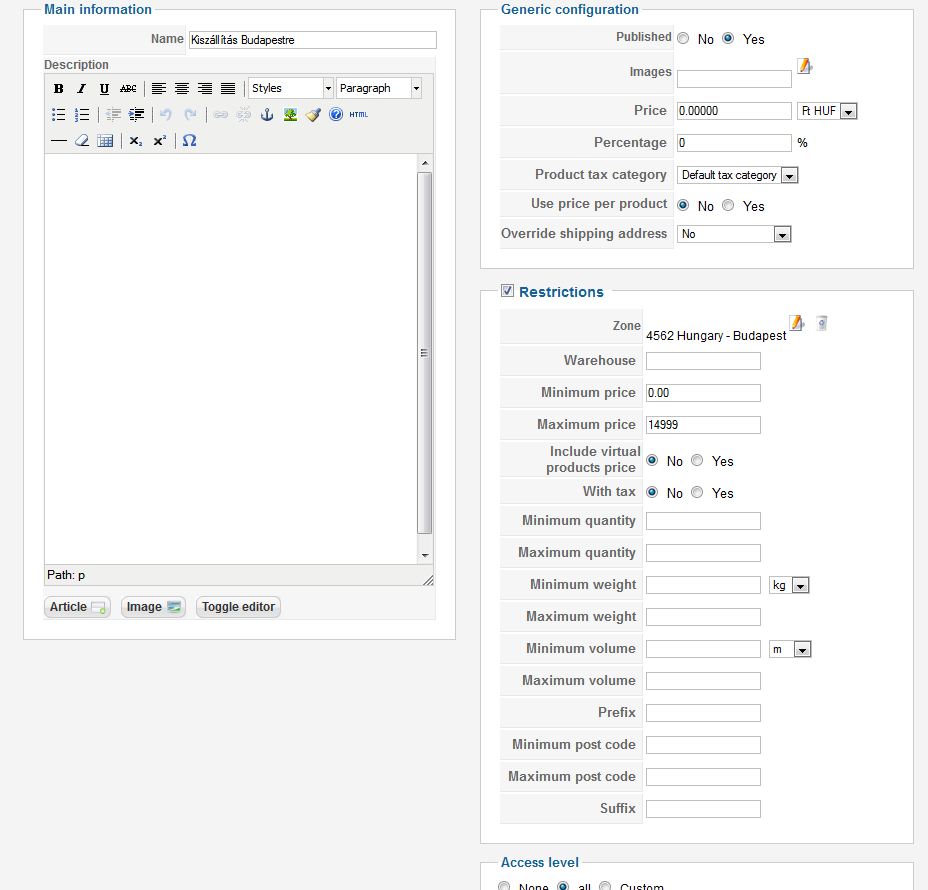Click the Minimum price input field
This screenshot has height=890, width=928.
coord(703,393)
